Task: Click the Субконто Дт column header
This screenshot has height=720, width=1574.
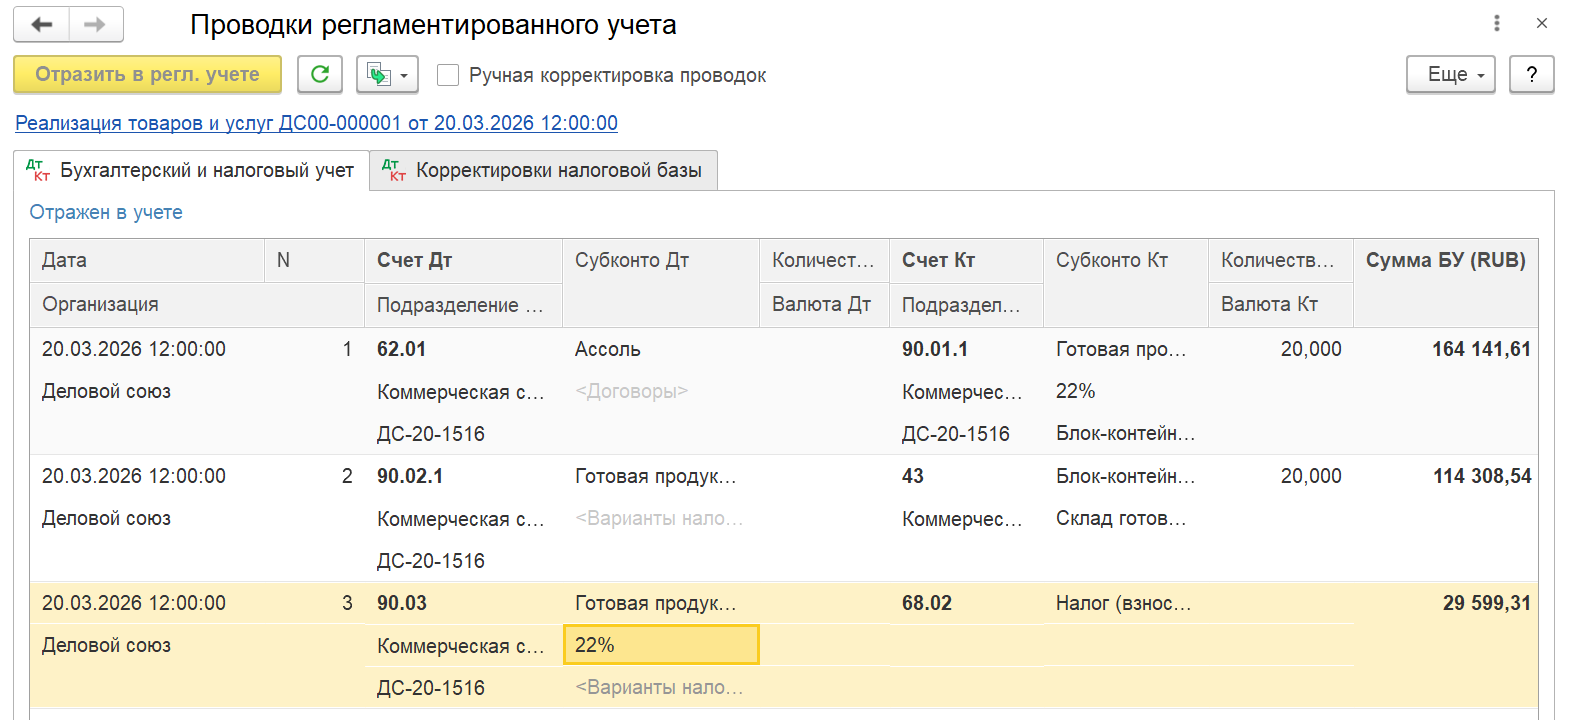Action: [660, 283]
